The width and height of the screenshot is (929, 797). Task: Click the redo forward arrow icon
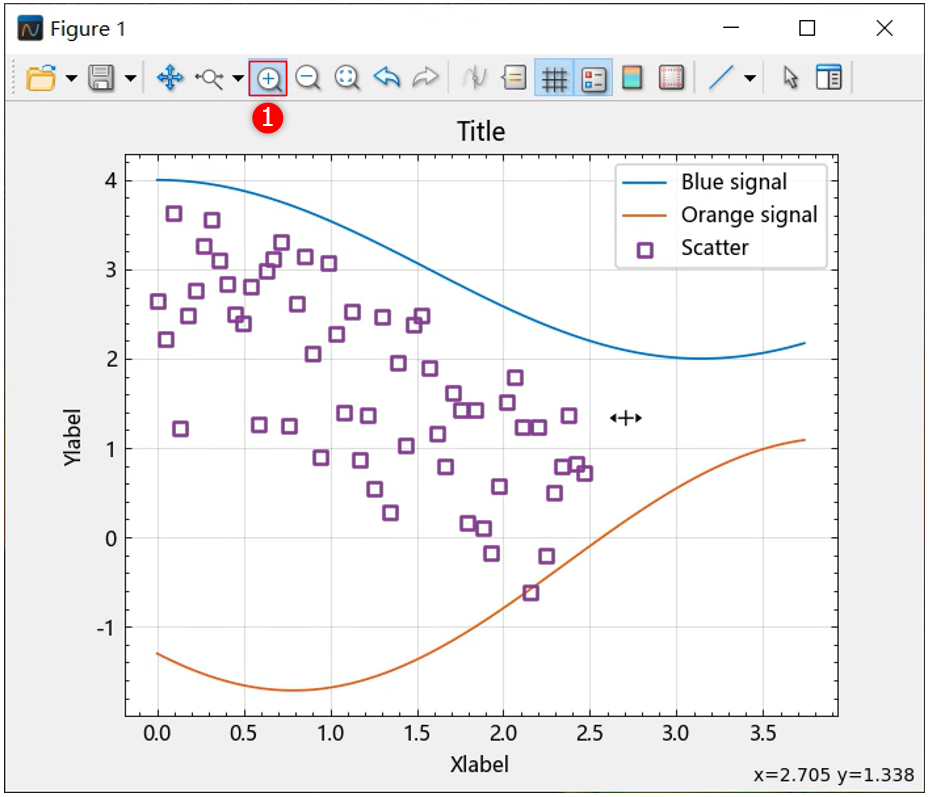425,78
